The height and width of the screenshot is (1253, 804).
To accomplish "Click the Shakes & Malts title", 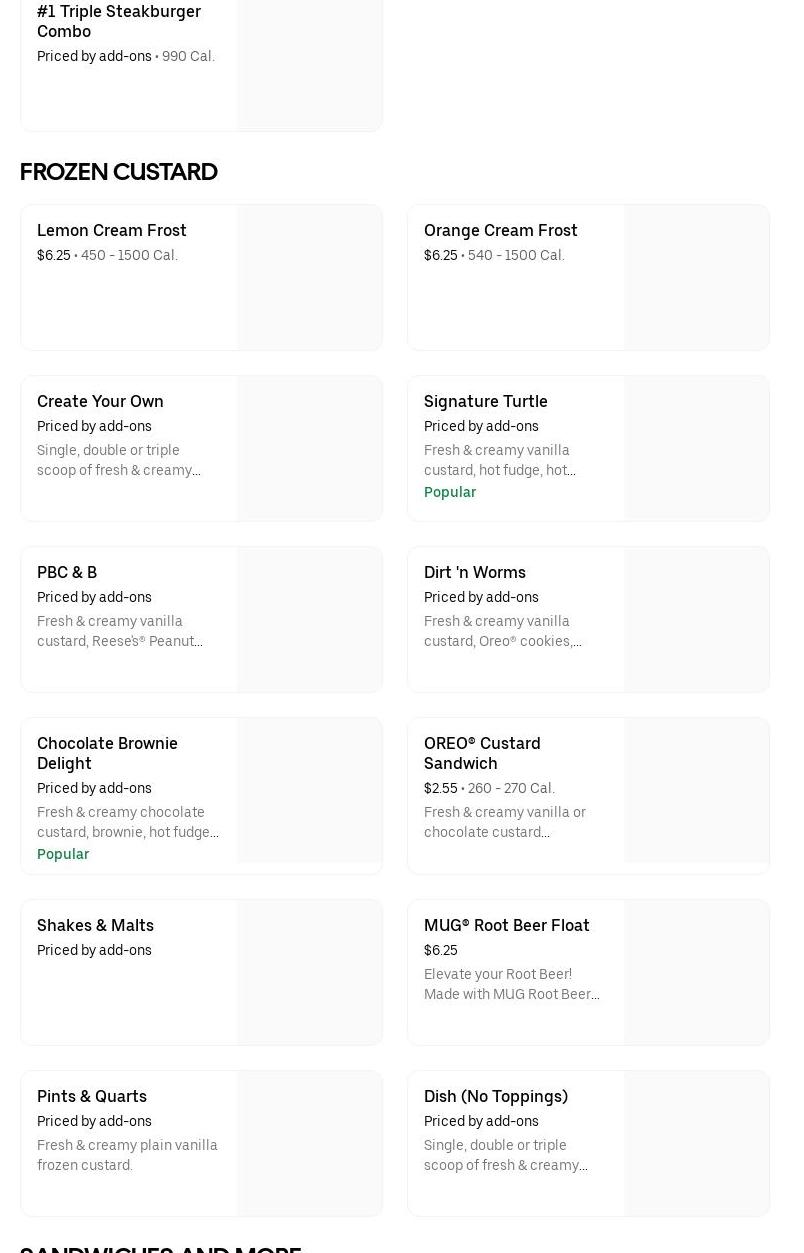I will (95, 925).
